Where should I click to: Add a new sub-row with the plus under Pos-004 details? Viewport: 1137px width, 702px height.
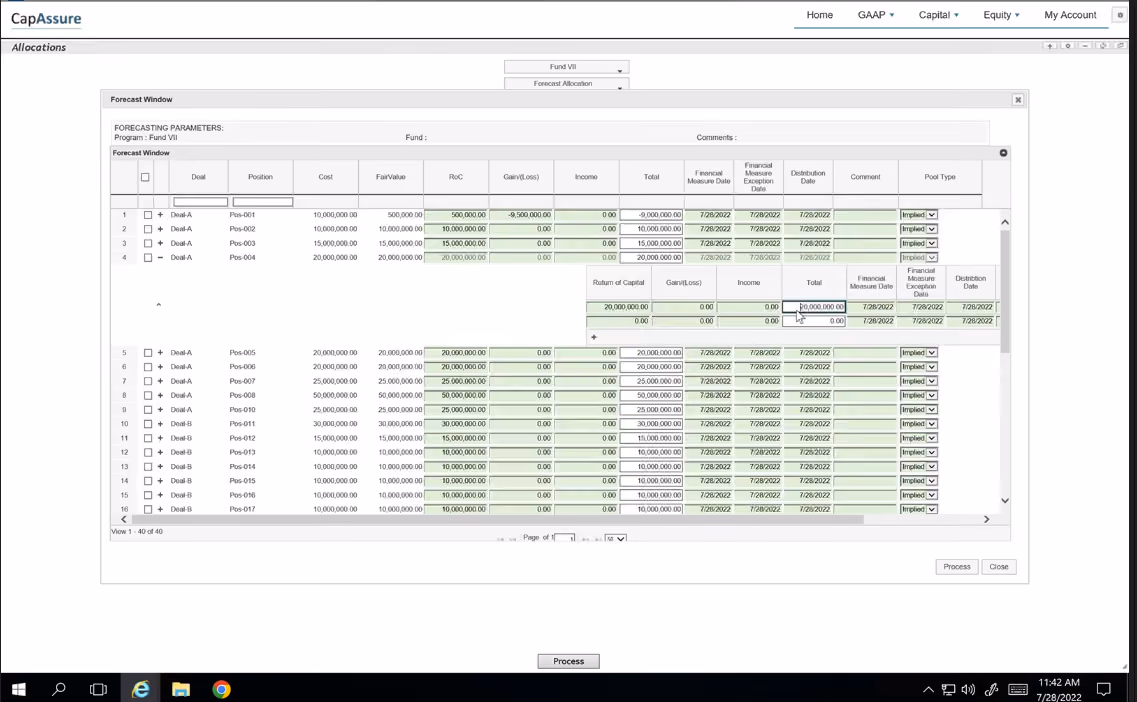pos(594,337)
